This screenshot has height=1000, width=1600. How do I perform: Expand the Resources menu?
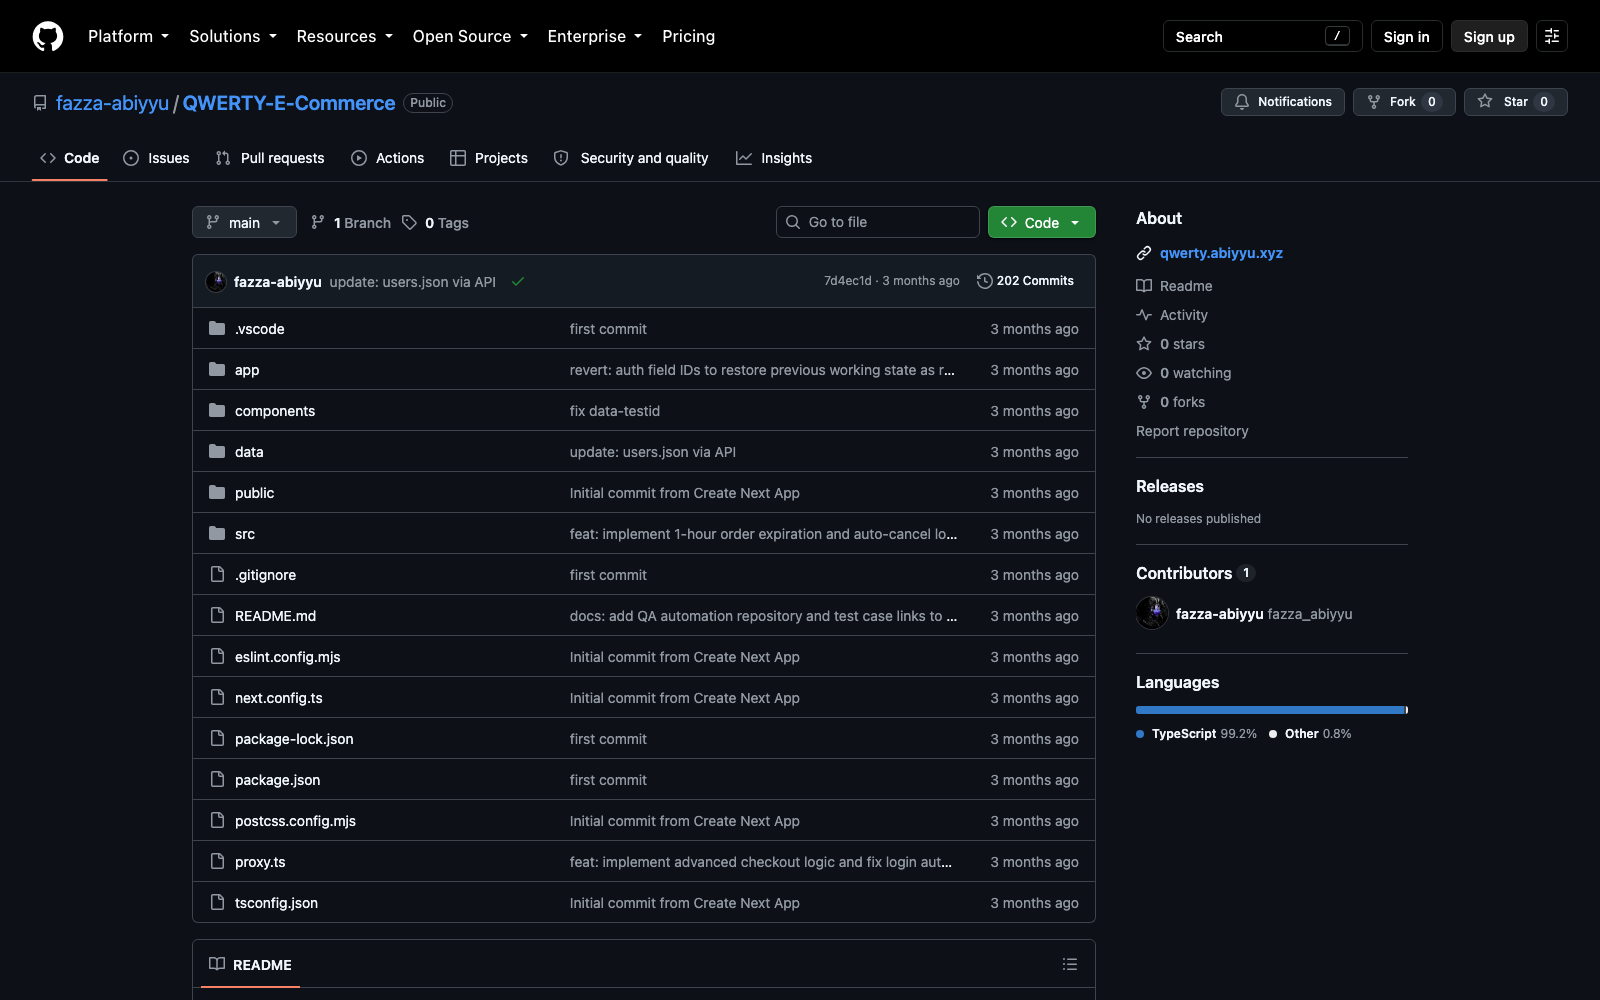click(x=345, y=36)
